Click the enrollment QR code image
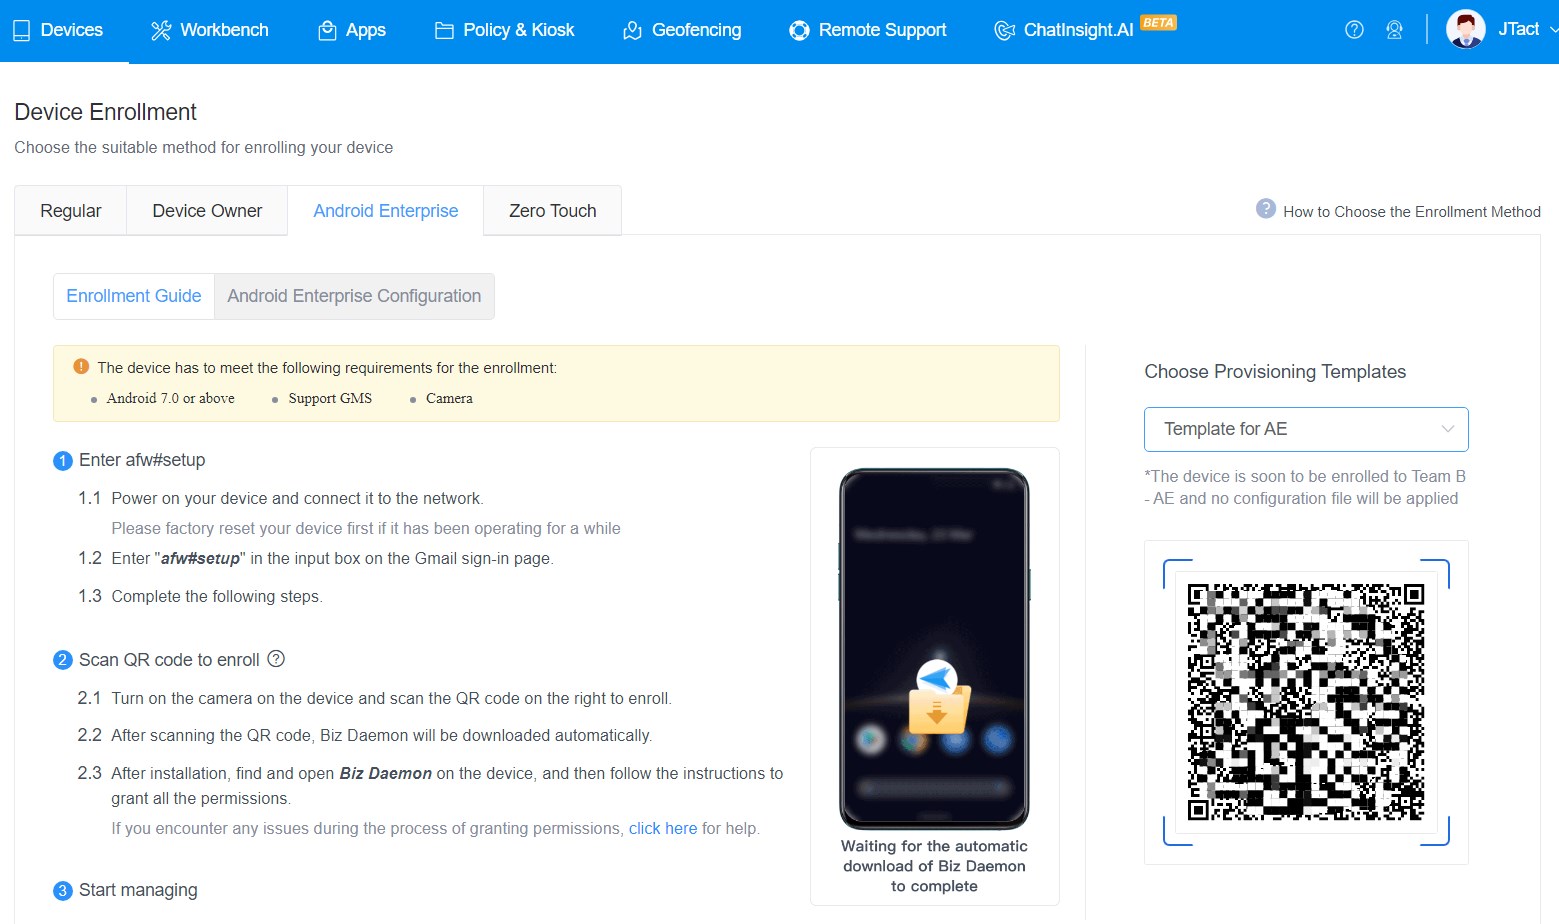The width and height of the screenshot is (1559, 924). coord(1306,702)
